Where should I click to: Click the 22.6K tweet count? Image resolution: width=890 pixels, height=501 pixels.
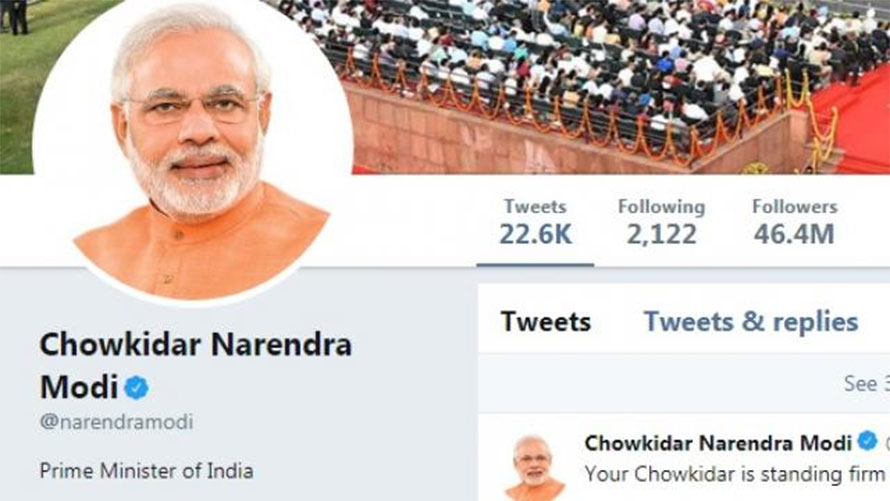(535, 234)
